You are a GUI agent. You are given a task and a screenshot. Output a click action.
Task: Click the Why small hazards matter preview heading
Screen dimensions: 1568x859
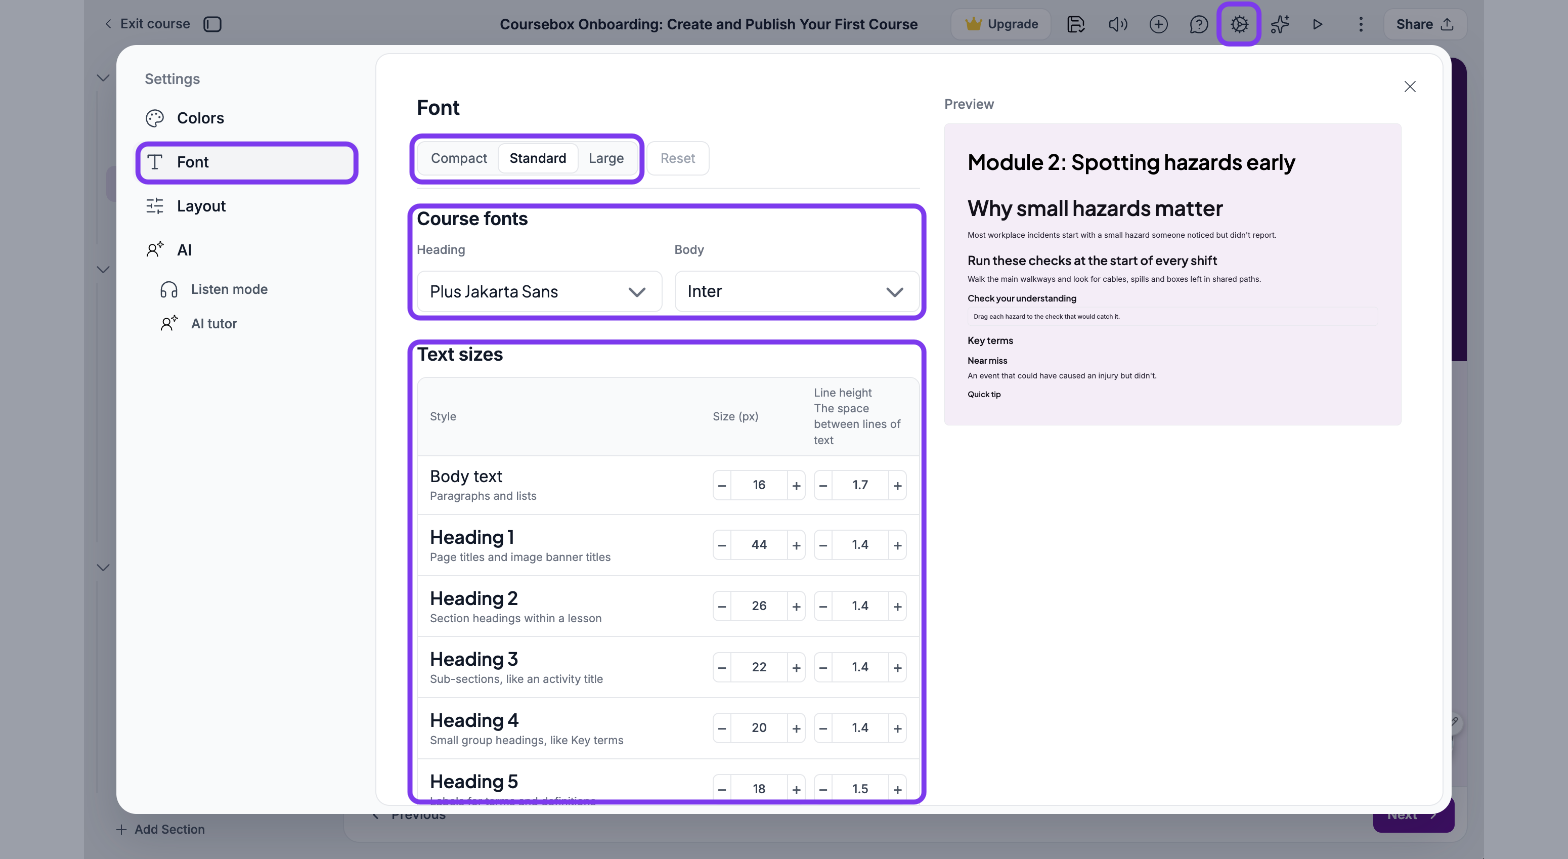[x=1095, y=209]
